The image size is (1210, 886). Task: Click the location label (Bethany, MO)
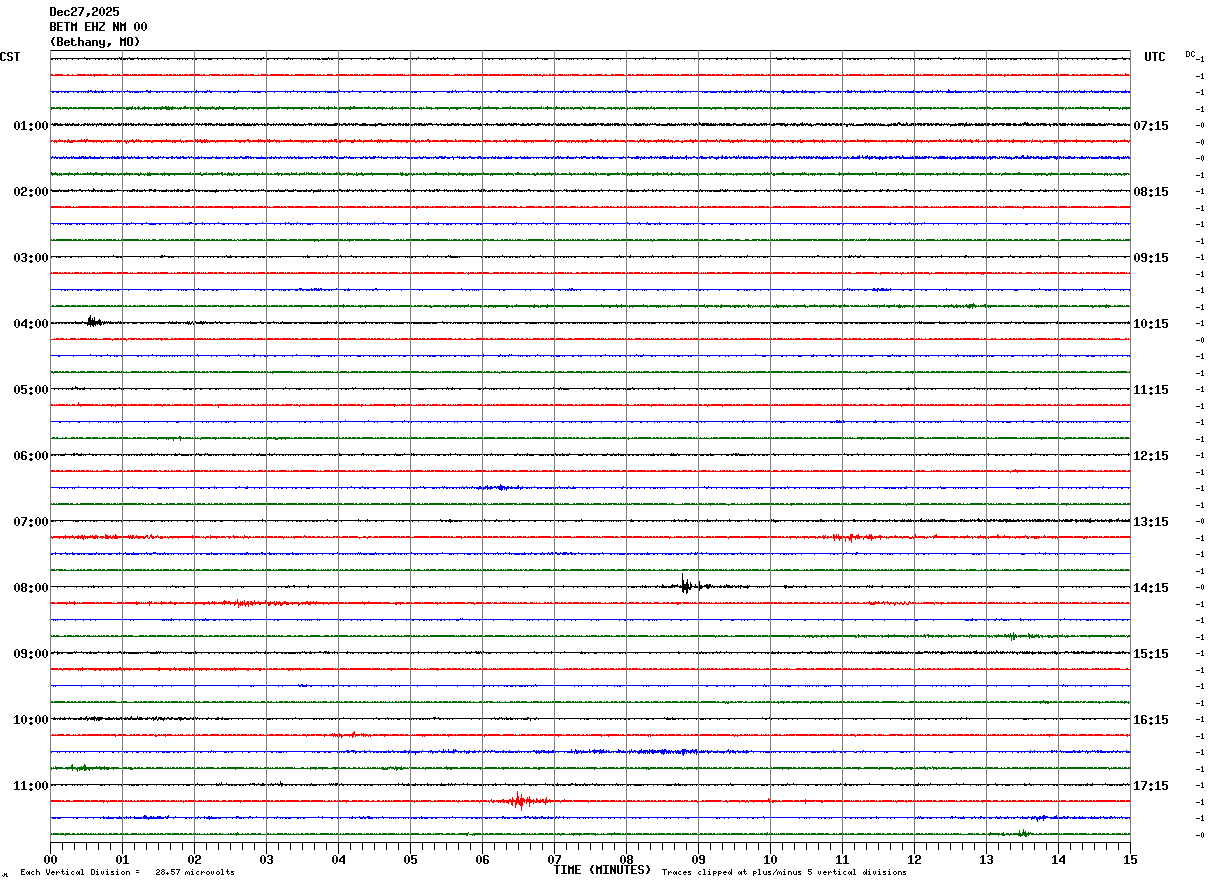coord(95,42)
